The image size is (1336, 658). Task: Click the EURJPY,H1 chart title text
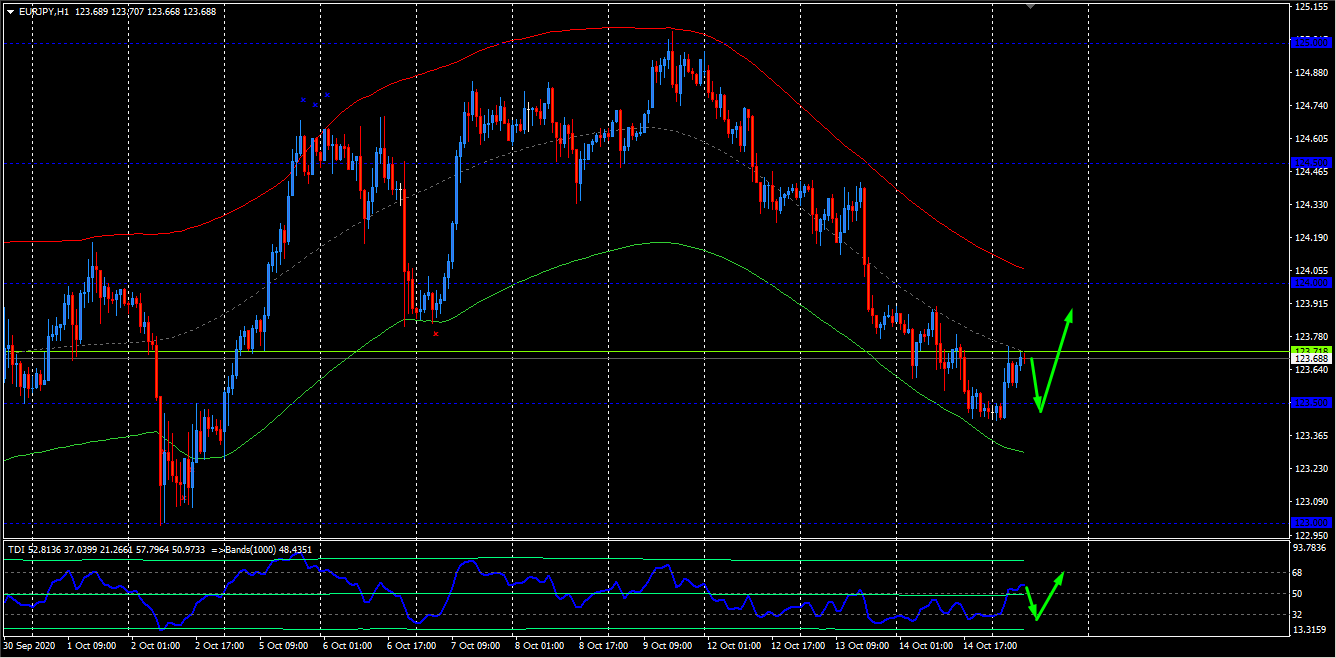[x=44, y=11]
